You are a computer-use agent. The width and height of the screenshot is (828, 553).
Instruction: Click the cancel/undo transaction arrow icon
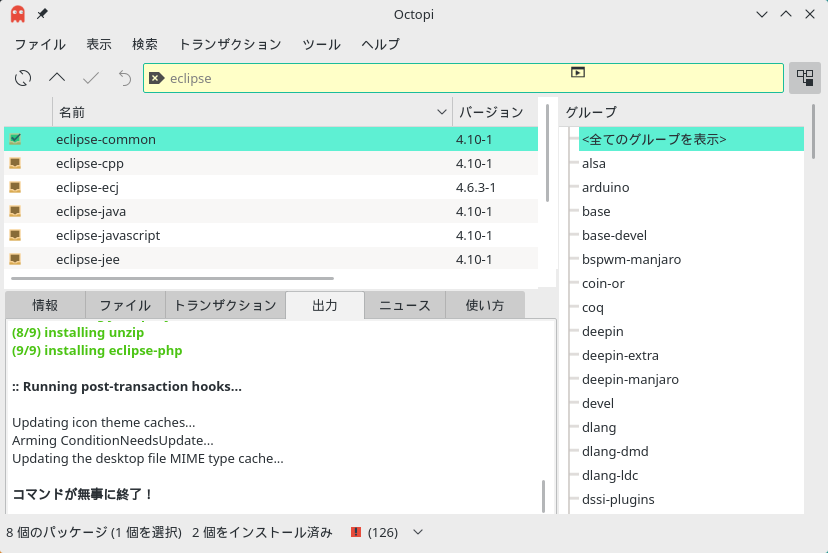[125, 78]
